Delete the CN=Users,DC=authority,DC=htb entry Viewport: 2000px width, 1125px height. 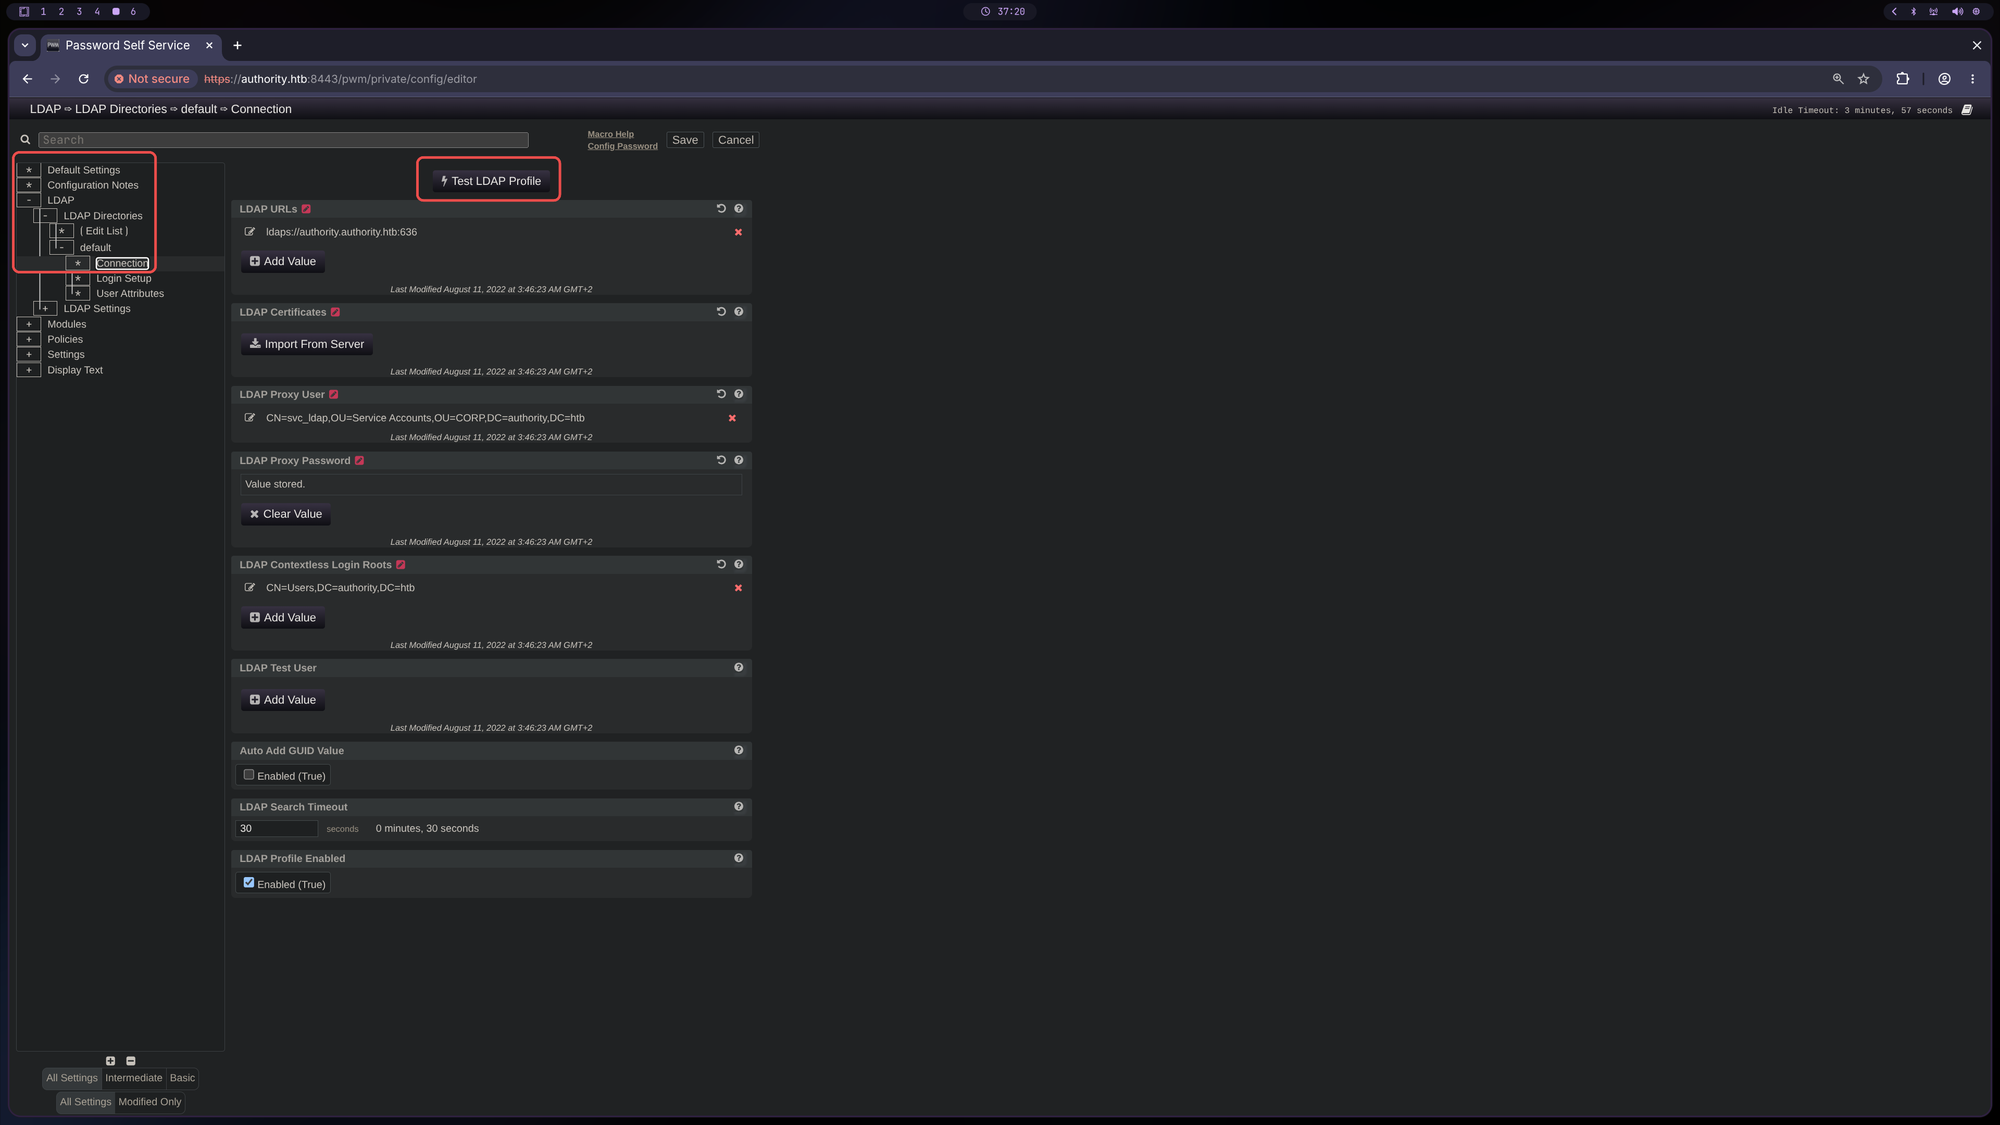739,588
